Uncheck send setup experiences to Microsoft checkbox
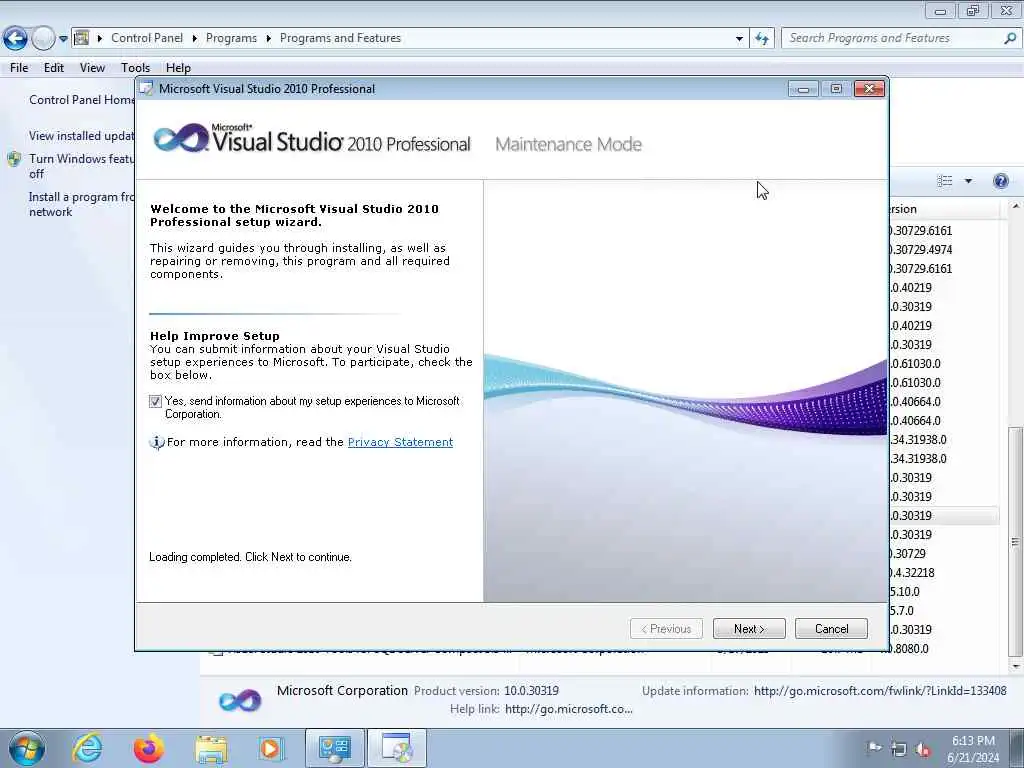This screenshot has height=768, width=1024. coord(155,402)
